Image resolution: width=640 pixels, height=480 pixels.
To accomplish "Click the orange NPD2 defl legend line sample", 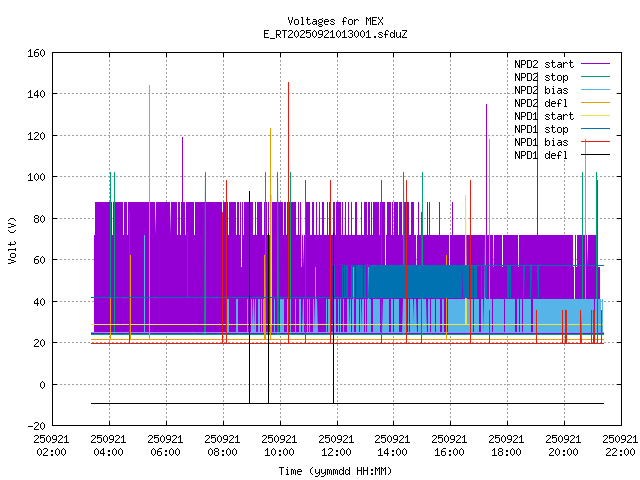I will 590,103.
